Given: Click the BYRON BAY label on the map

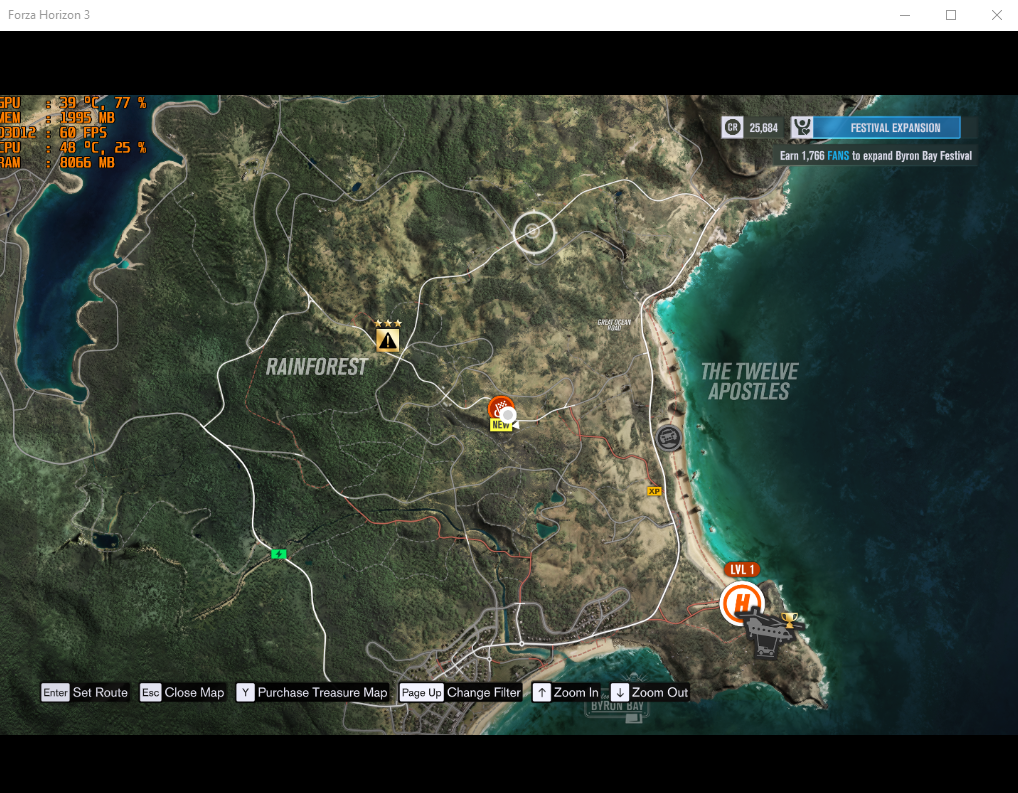Looking at the screenshot, I should (x=617, y=706).
